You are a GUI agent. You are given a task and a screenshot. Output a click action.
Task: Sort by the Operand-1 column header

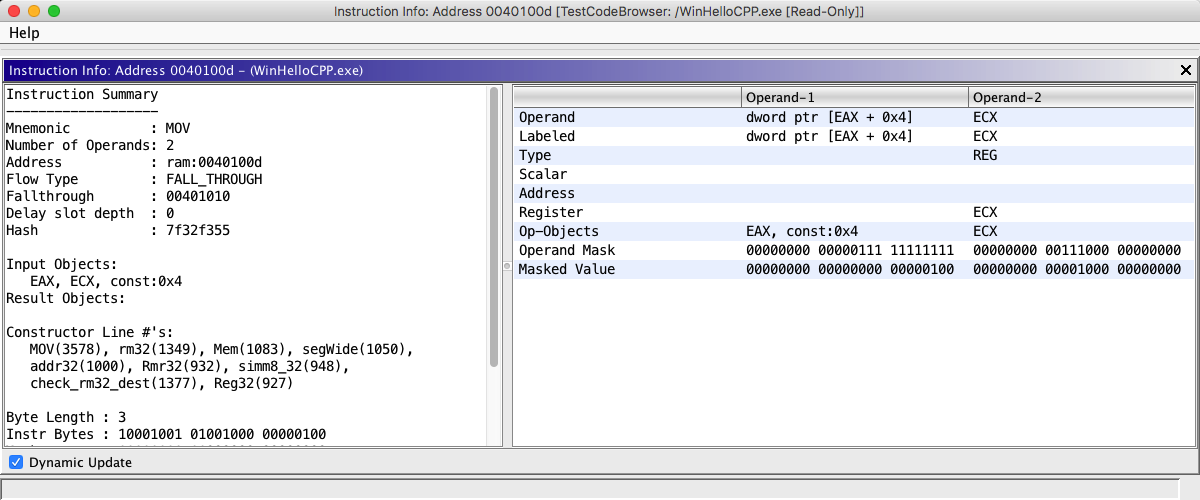pos(855,97)
